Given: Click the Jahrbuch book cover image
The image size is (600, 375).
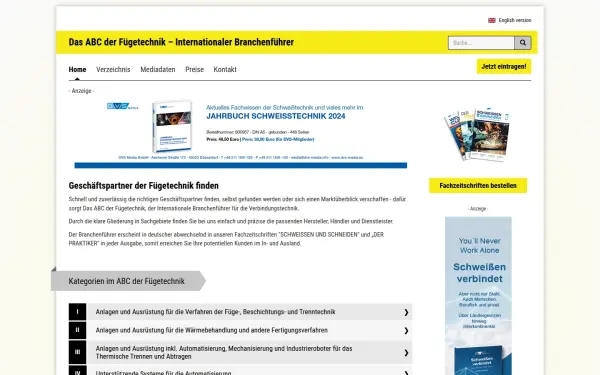Looking at the screenshot, I should click(172, 126).
